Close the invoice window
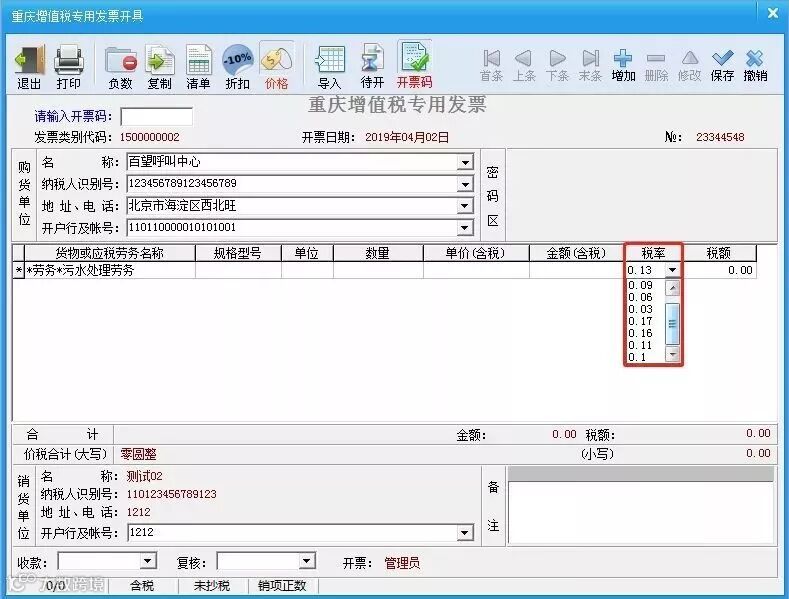 [773, 13]
